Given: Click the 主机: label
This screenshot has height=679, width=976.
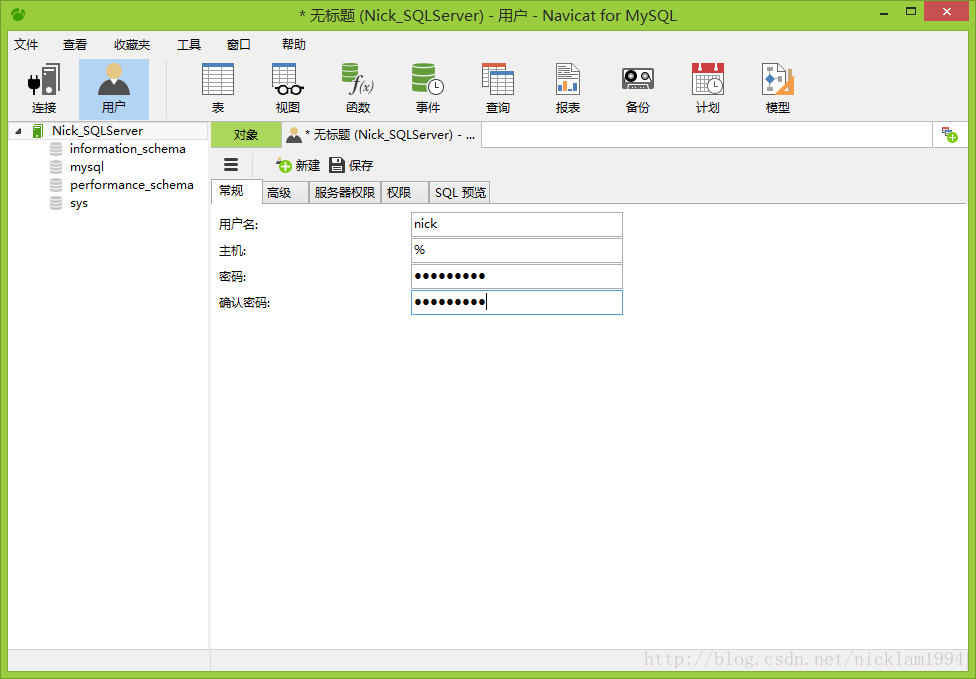Looking at the screenshot, I should [x=232, y=251].
